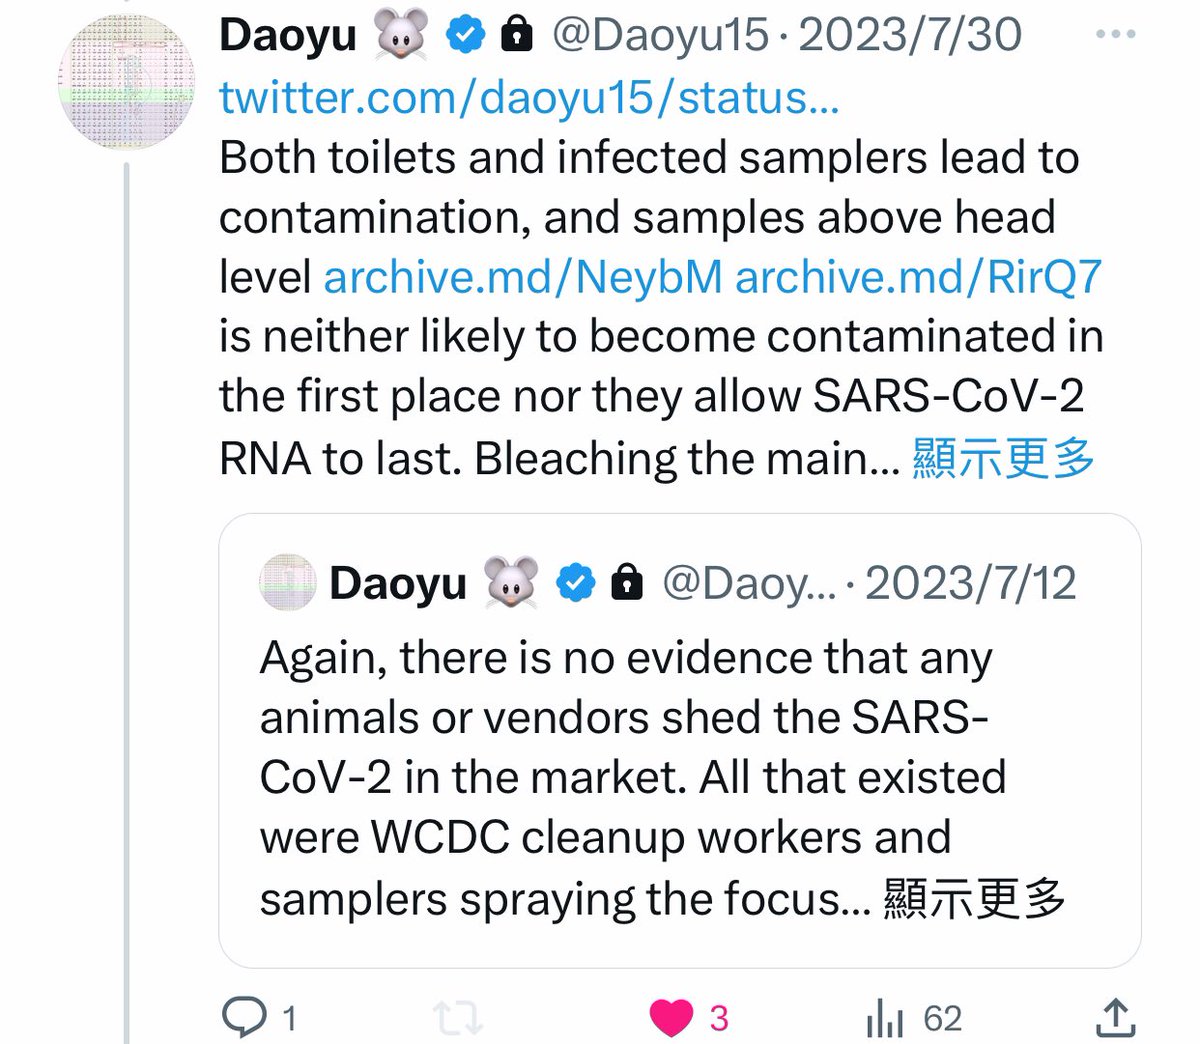Viewport: 1200px width, 1044px height.
Task: Click the retweet arrows icon
Action: coord(459,1018)
